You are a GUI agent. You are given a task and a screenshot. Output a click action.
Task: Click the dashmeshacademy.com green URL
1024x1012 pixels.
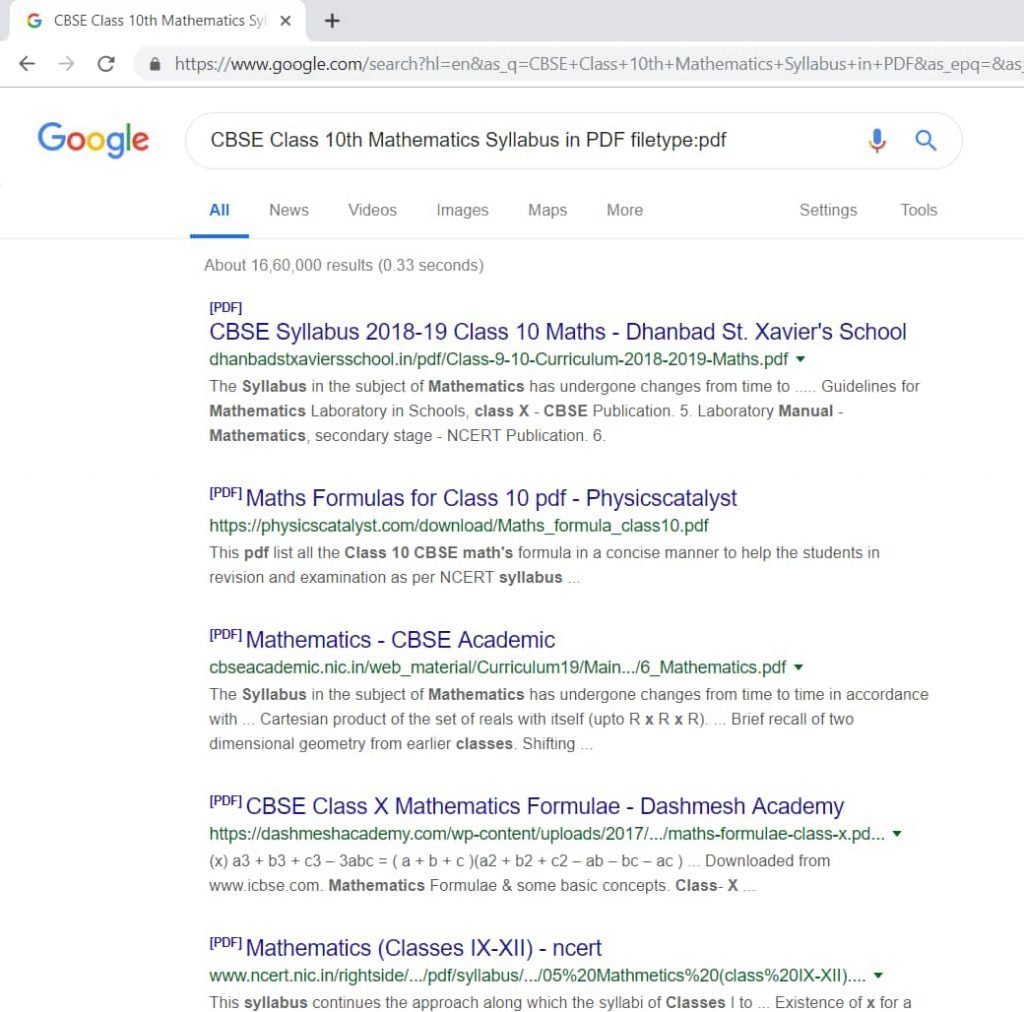click(x=547, y=834)
